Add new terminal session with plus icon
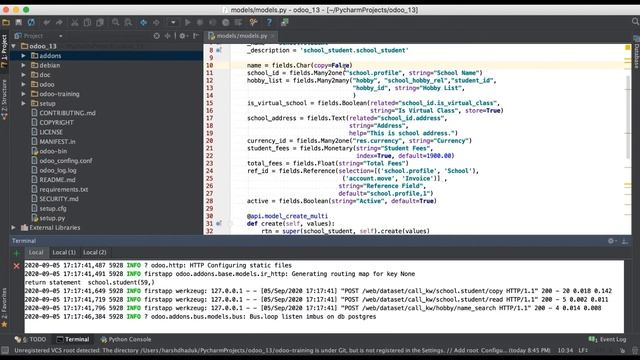The height and width of the screenshot is (360, 640). (x=16, y=253)
